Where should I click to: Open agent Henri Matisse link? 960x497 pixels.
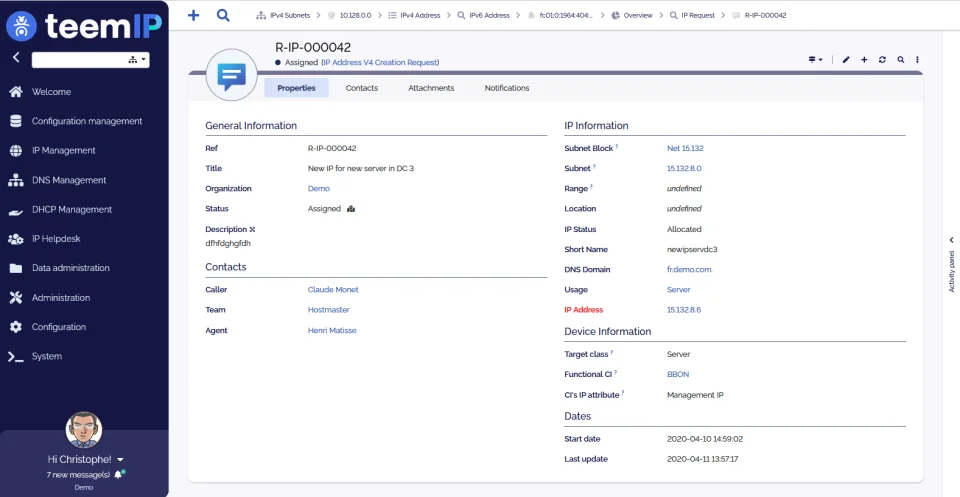pyautogui.click(x=332, y=331)
